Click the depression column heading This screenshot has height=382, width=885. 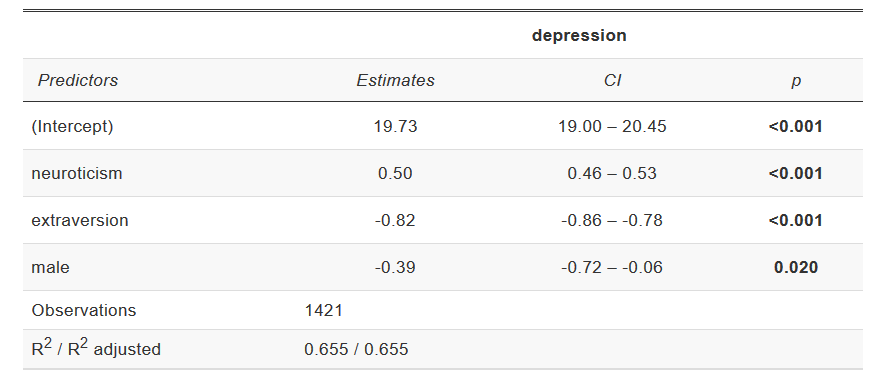579,36
